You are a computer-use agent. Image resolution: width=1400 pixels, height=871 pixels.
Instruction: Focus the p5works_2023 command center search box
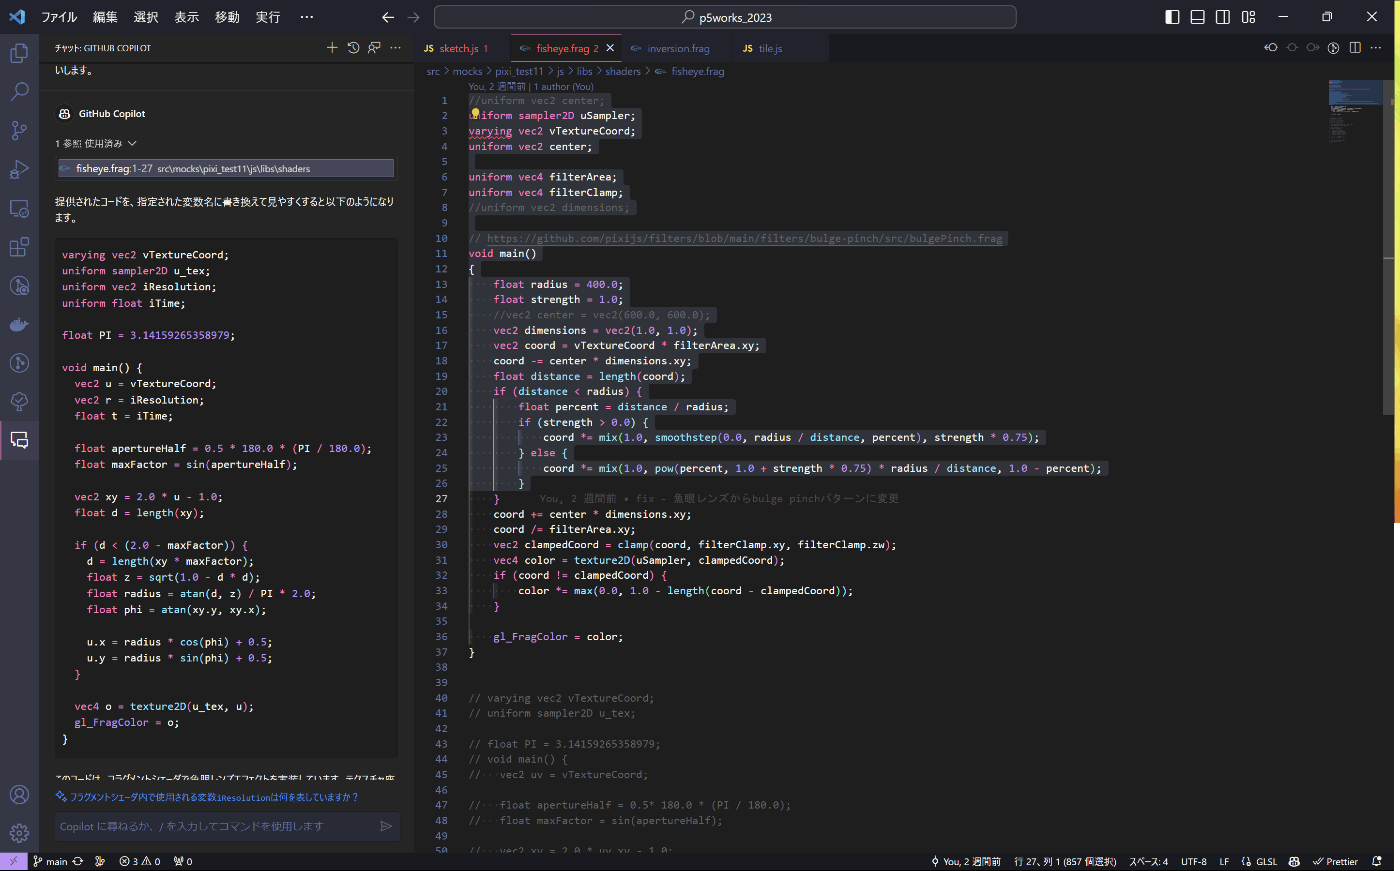click(x=725, y=17)
